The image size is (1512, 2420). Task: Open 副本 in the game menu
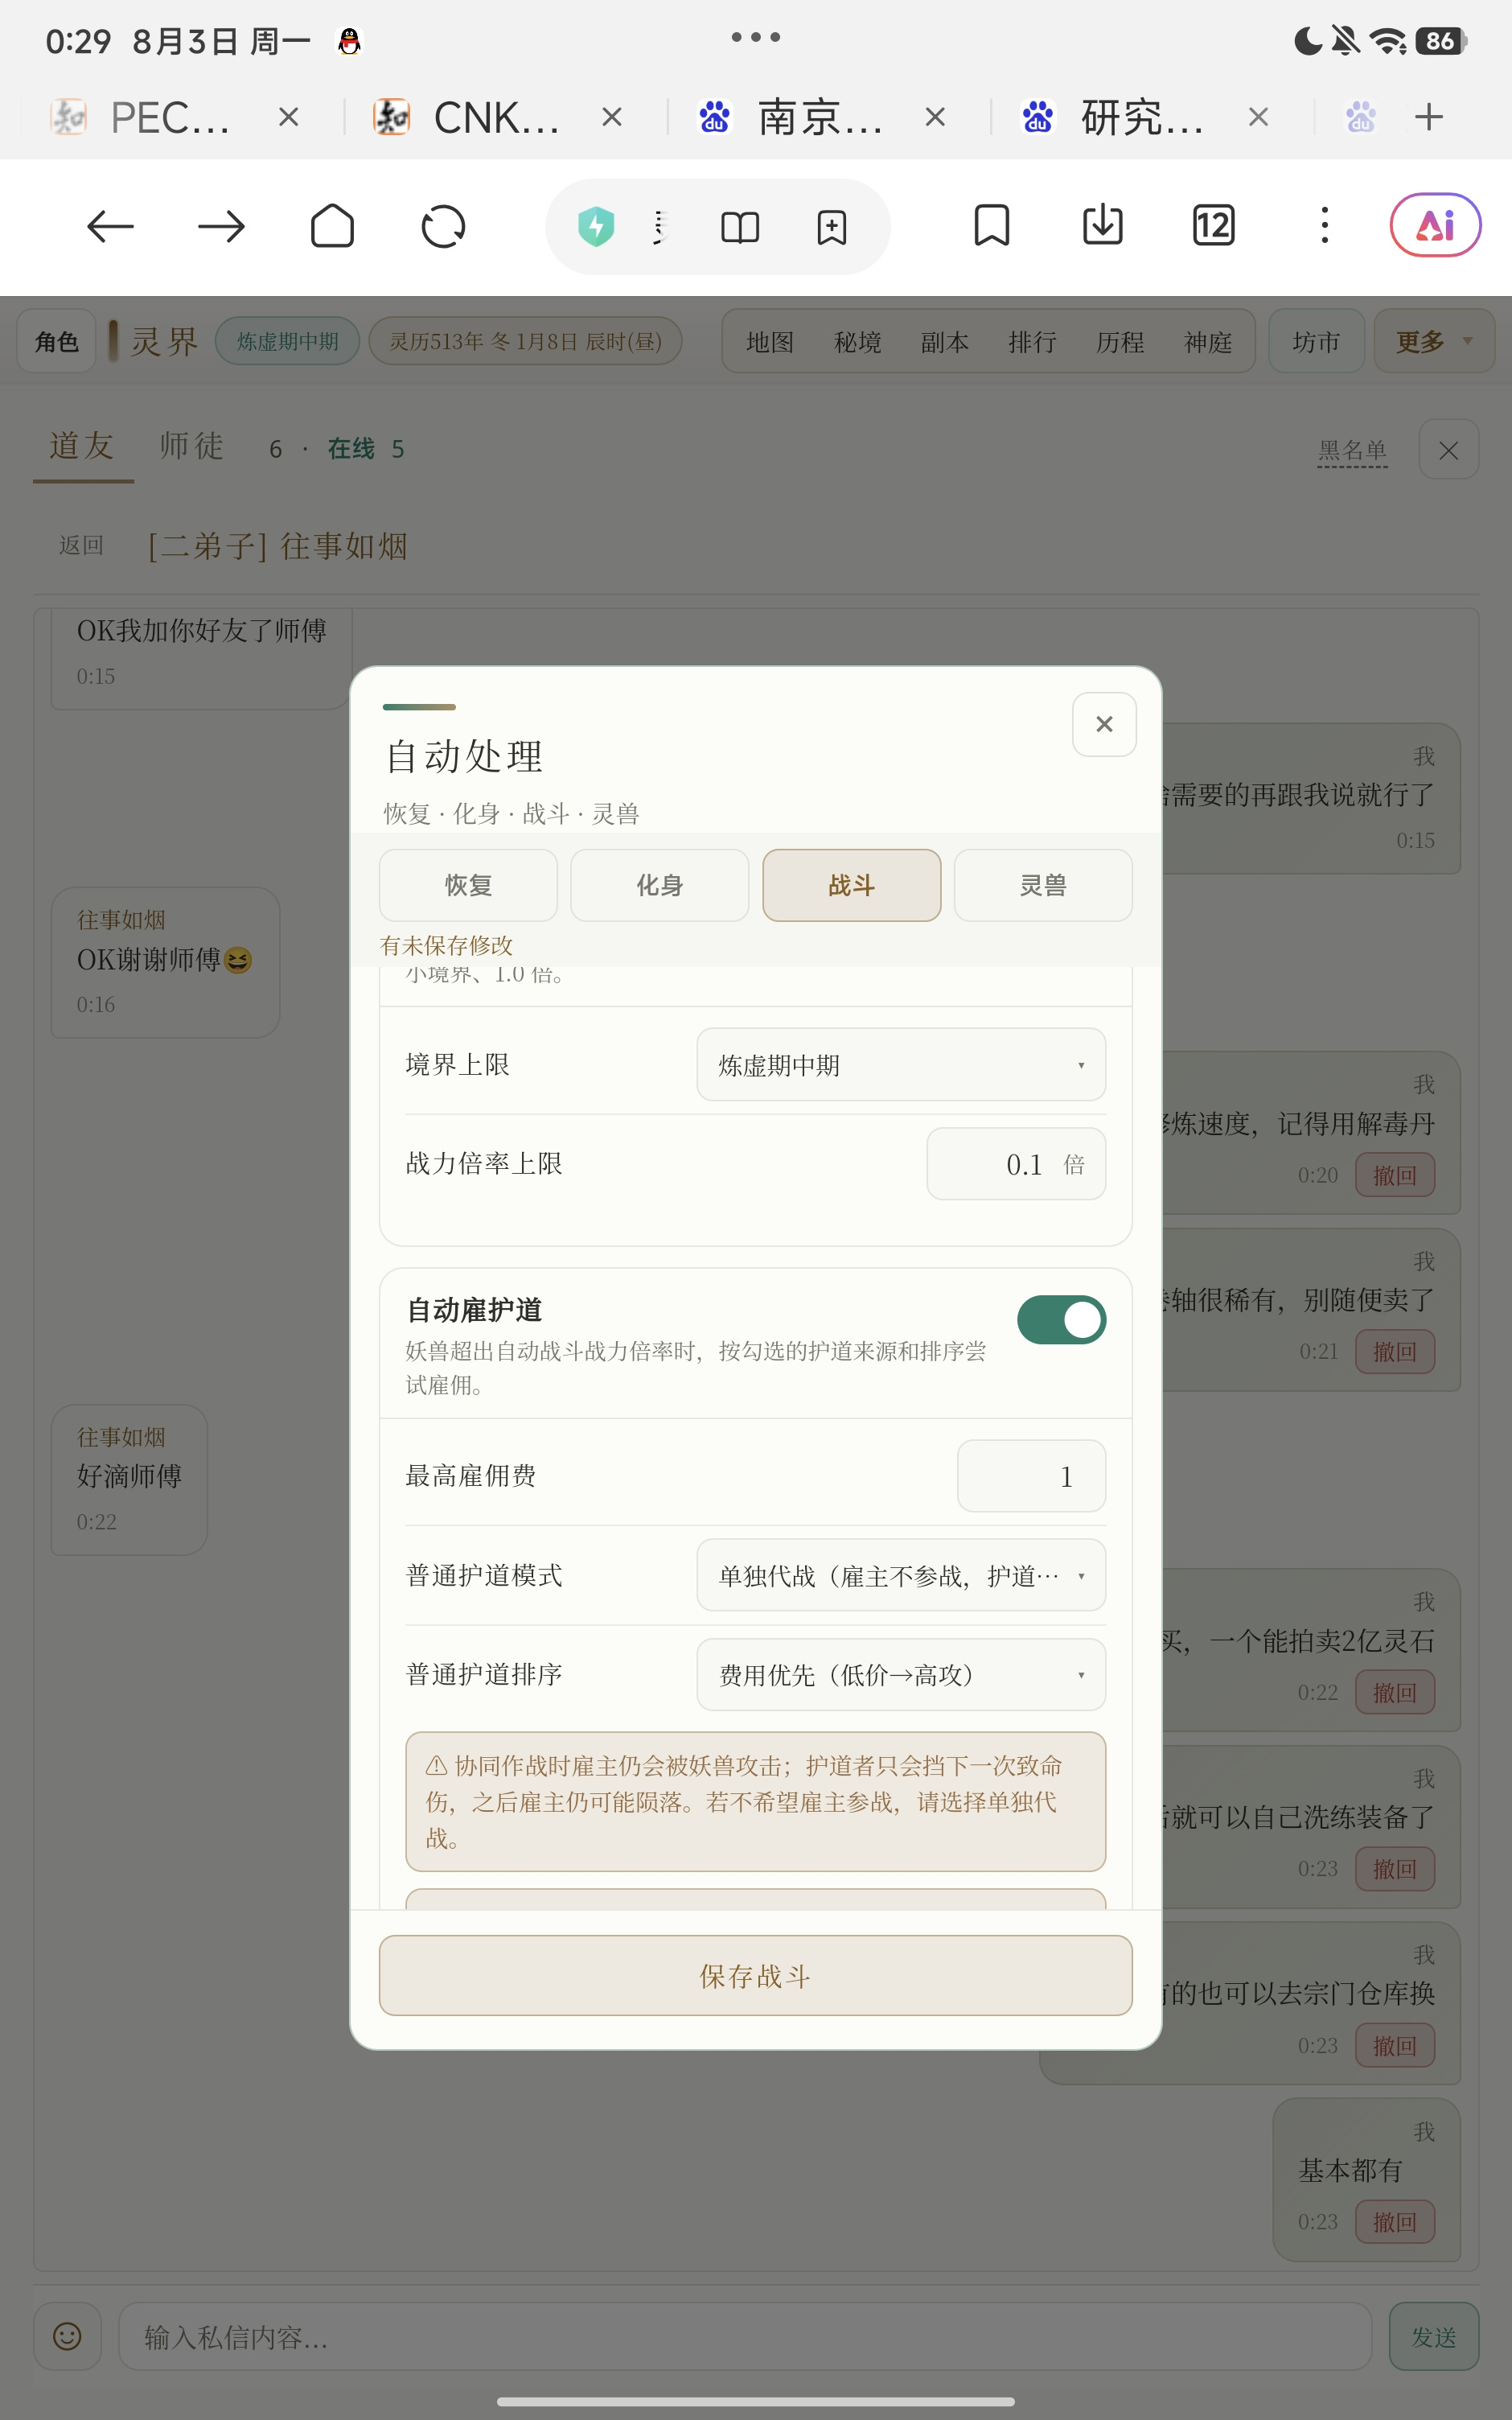point(945,343)
